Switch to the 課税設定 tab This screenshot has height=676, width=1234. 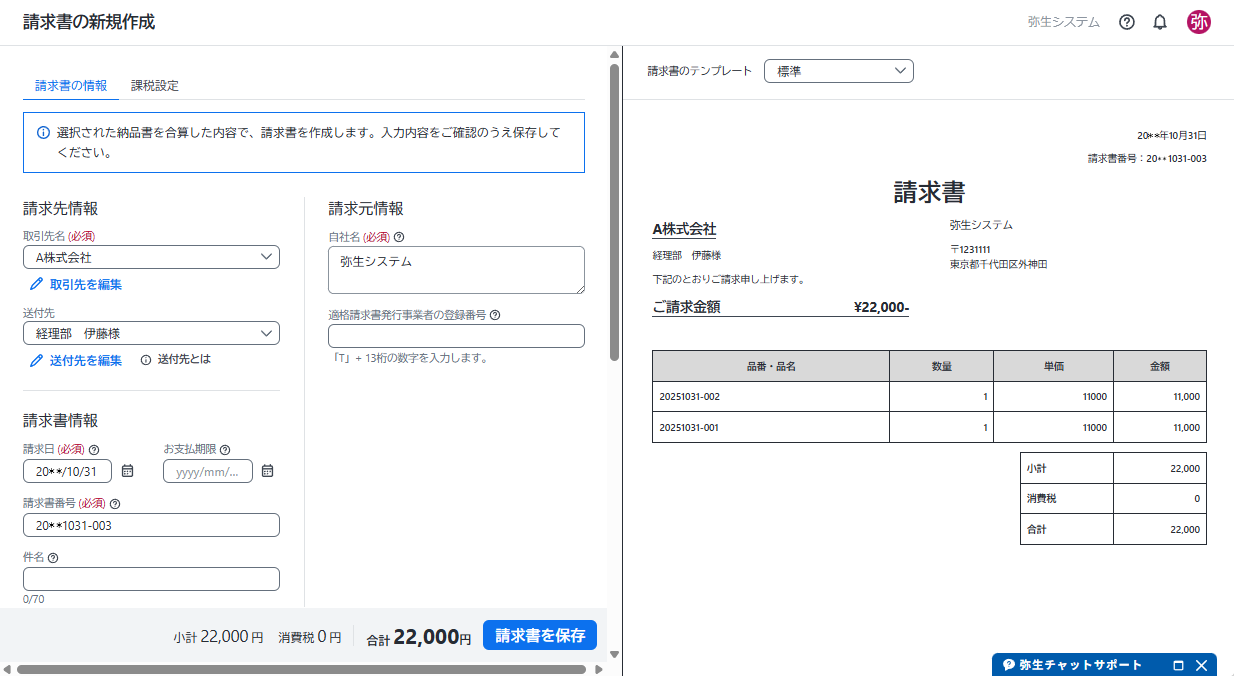(155, 86)
